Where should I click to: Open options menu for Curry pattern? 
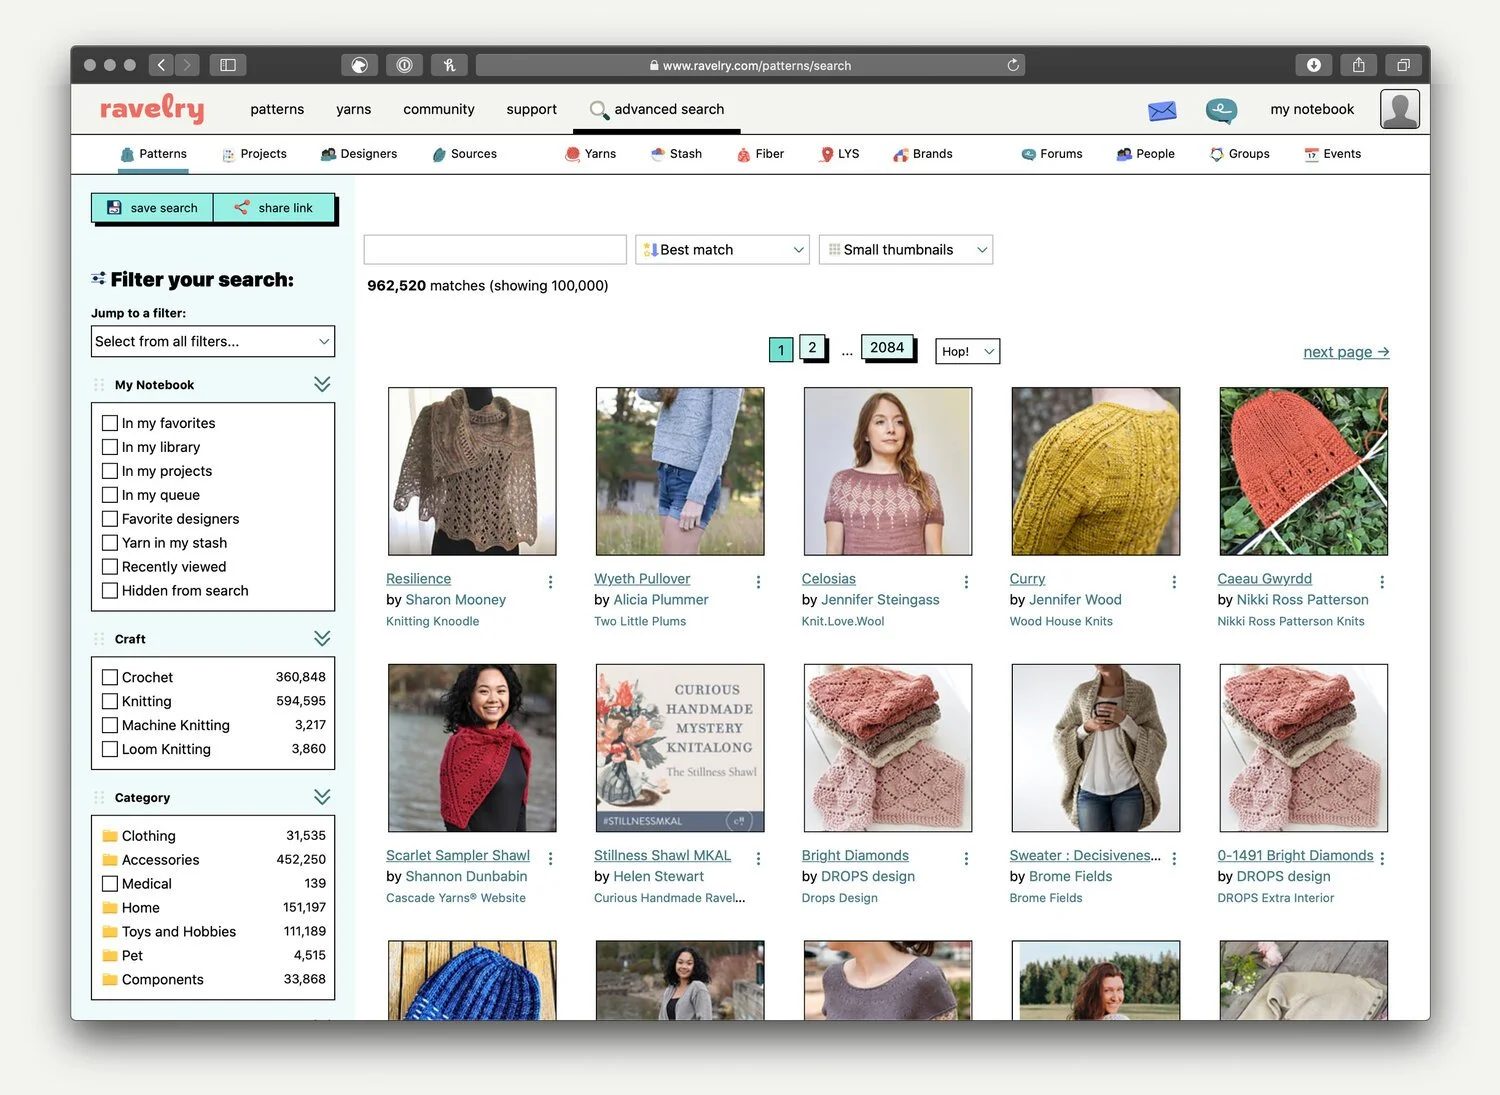click(1174, 582)
